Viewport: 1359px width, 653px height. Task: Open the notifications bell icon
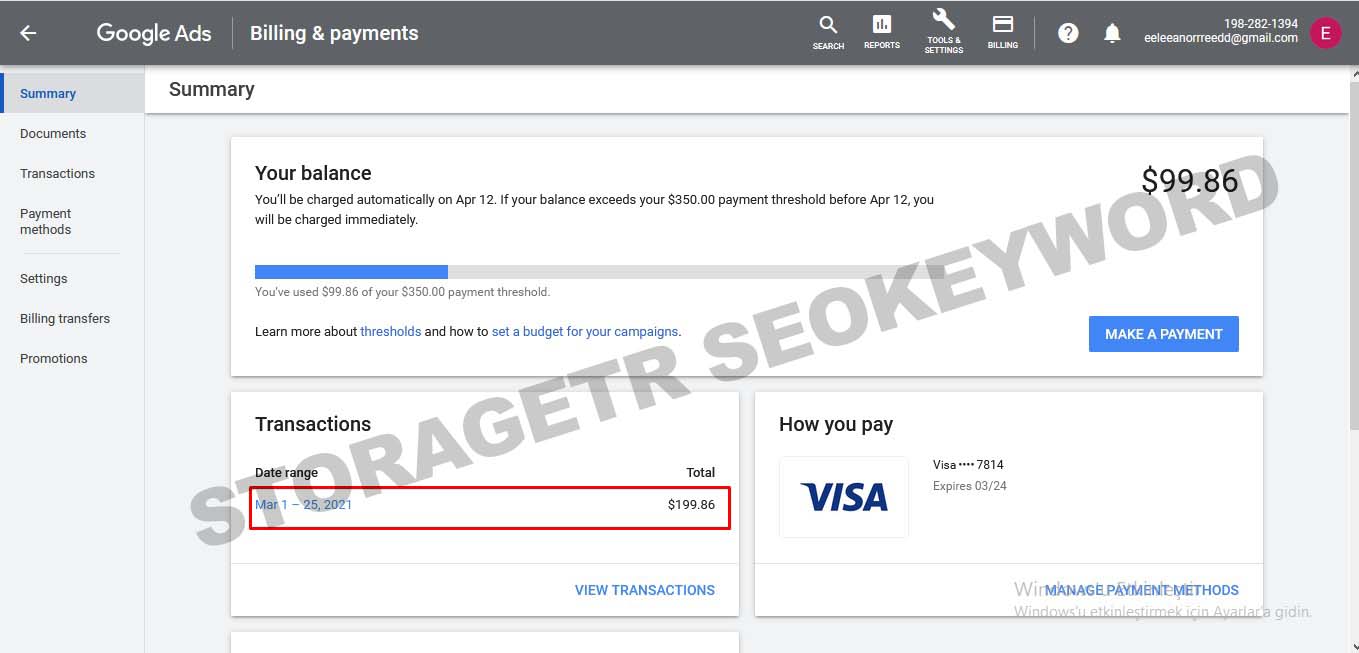click(1112, 33)
